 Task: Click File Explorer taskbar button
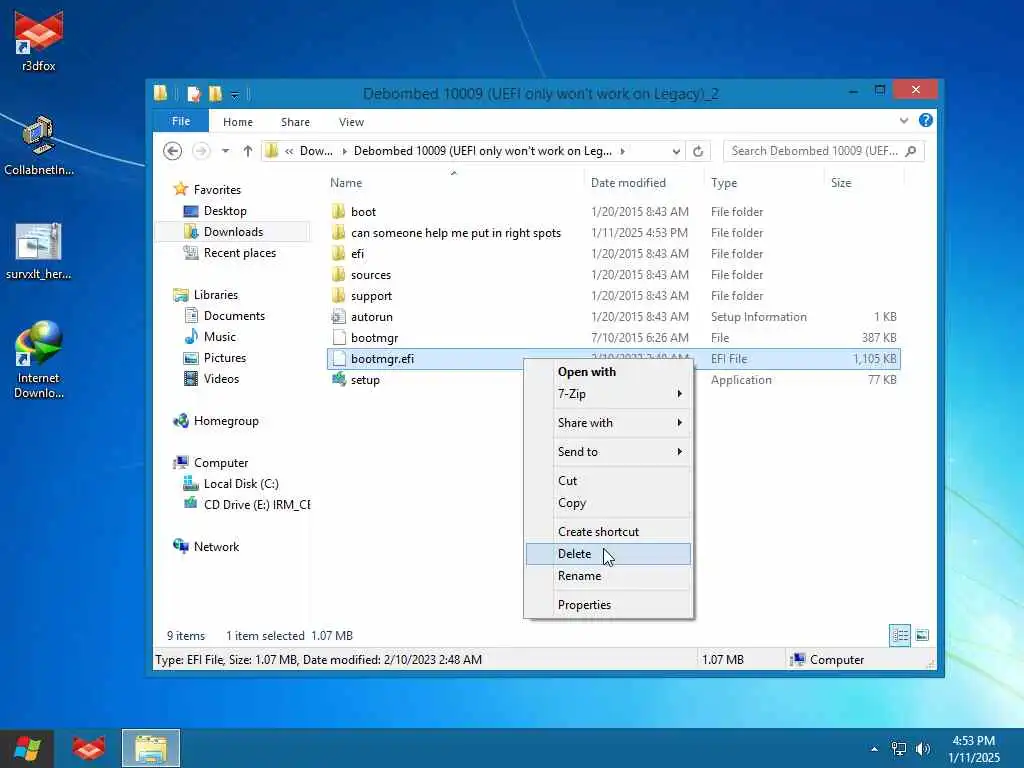[x=151, y=748]
